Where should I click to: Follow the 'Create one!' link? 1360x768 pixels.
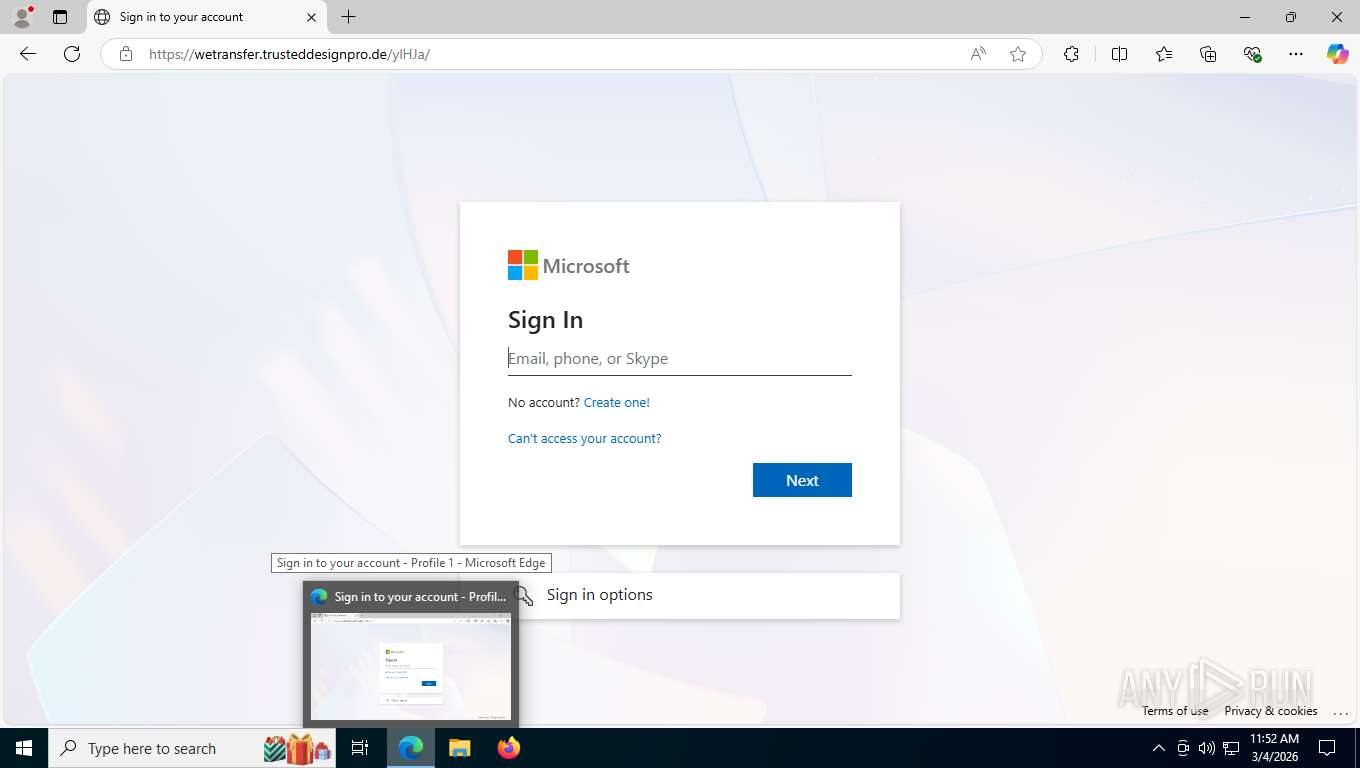pos(617,402)
